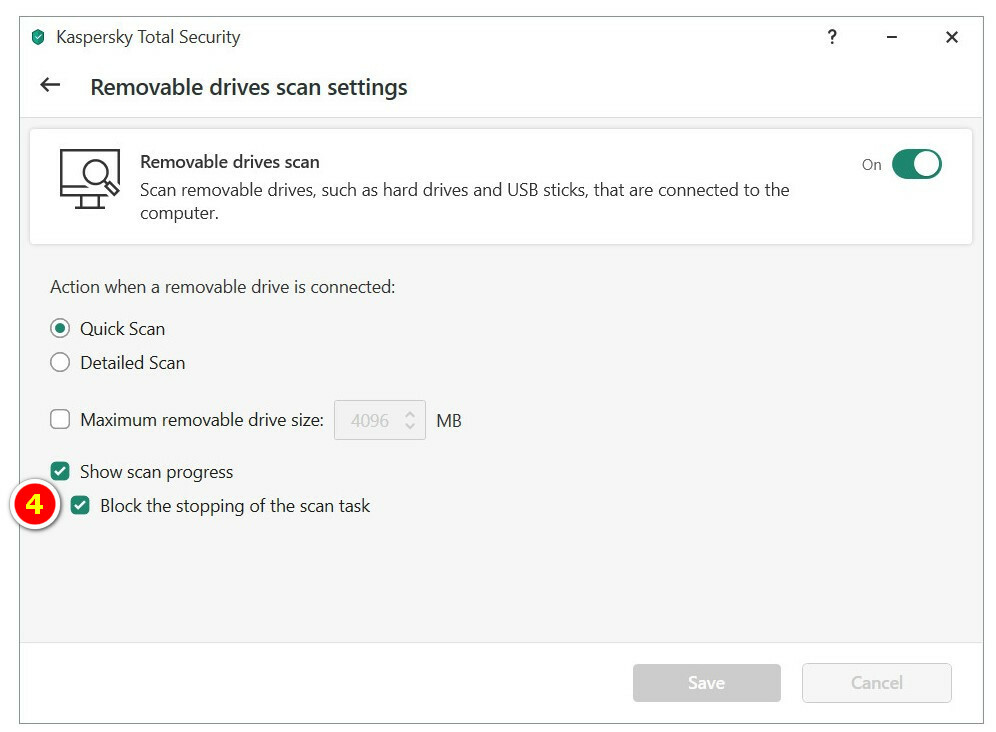Choose the Detailed Scan radio option
The image size is (996, 732).
coord(61,363)
